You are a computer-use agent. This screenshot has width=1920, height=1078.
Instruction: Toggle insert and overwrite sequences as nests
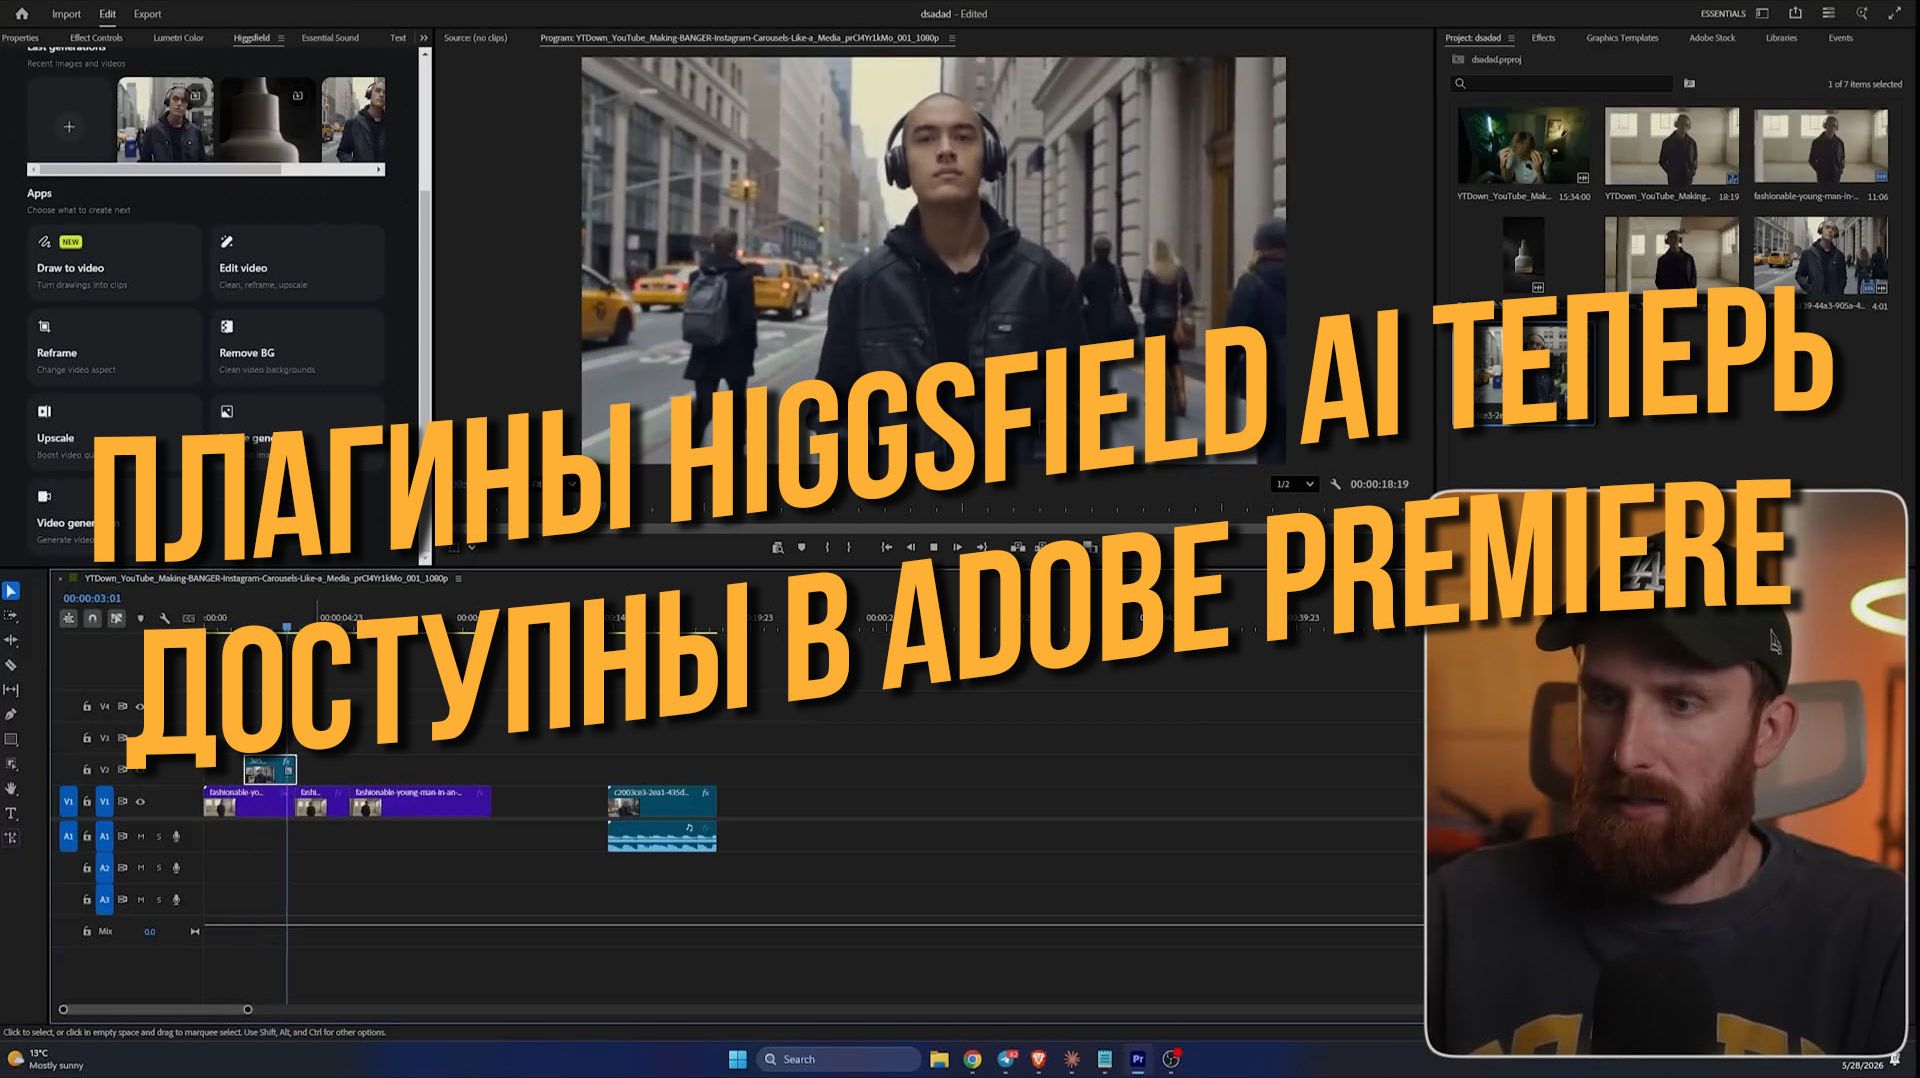click(x=68, y=618)
